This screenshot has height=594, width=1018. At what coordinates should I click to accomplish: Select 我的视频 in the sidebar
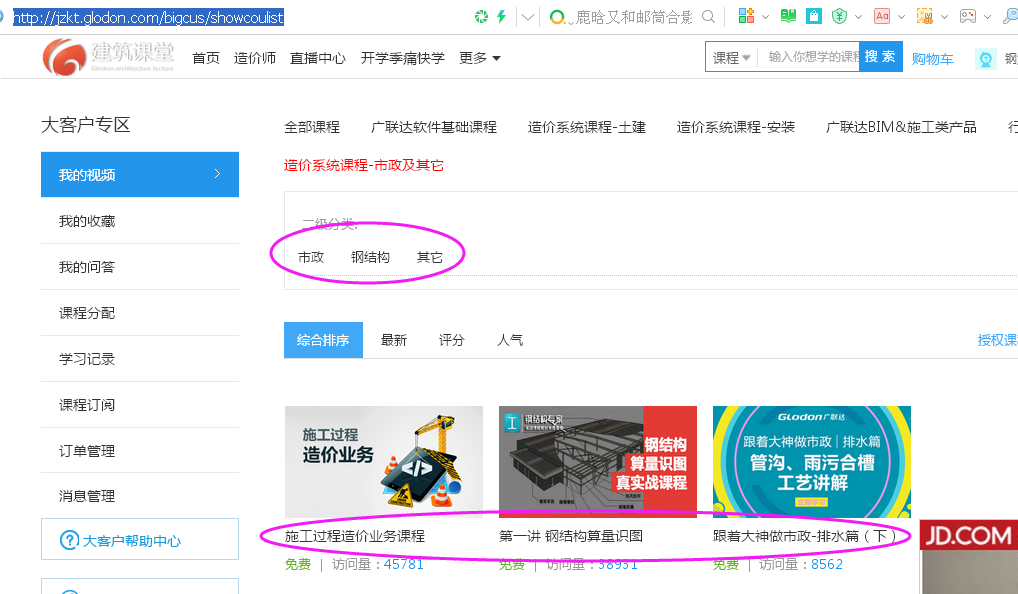[x=140, y=175]
